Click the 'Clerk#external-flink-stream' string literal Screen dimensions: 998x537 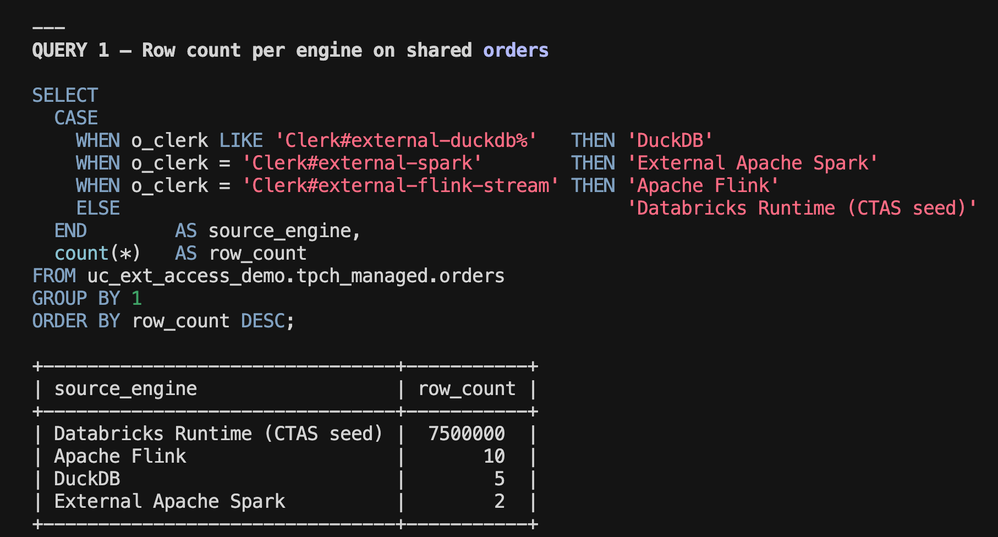pos(400,186)
